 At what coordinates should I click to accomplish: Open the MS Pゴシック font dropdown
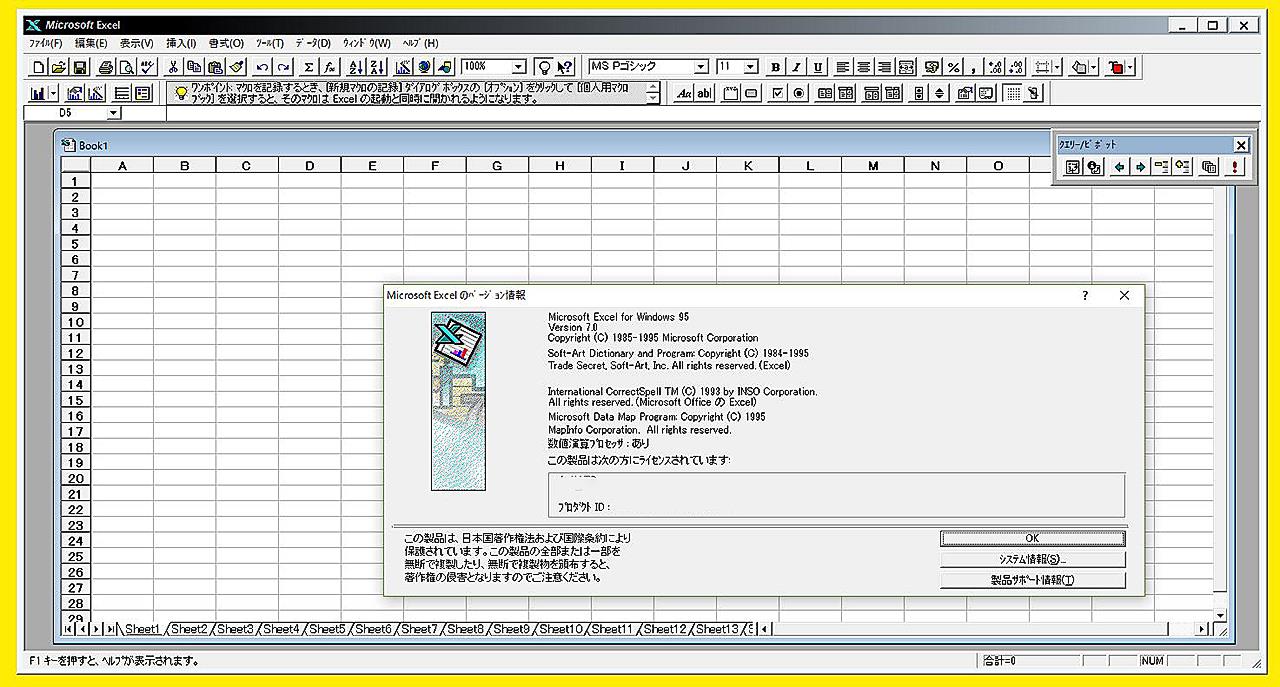coord(701,67)
